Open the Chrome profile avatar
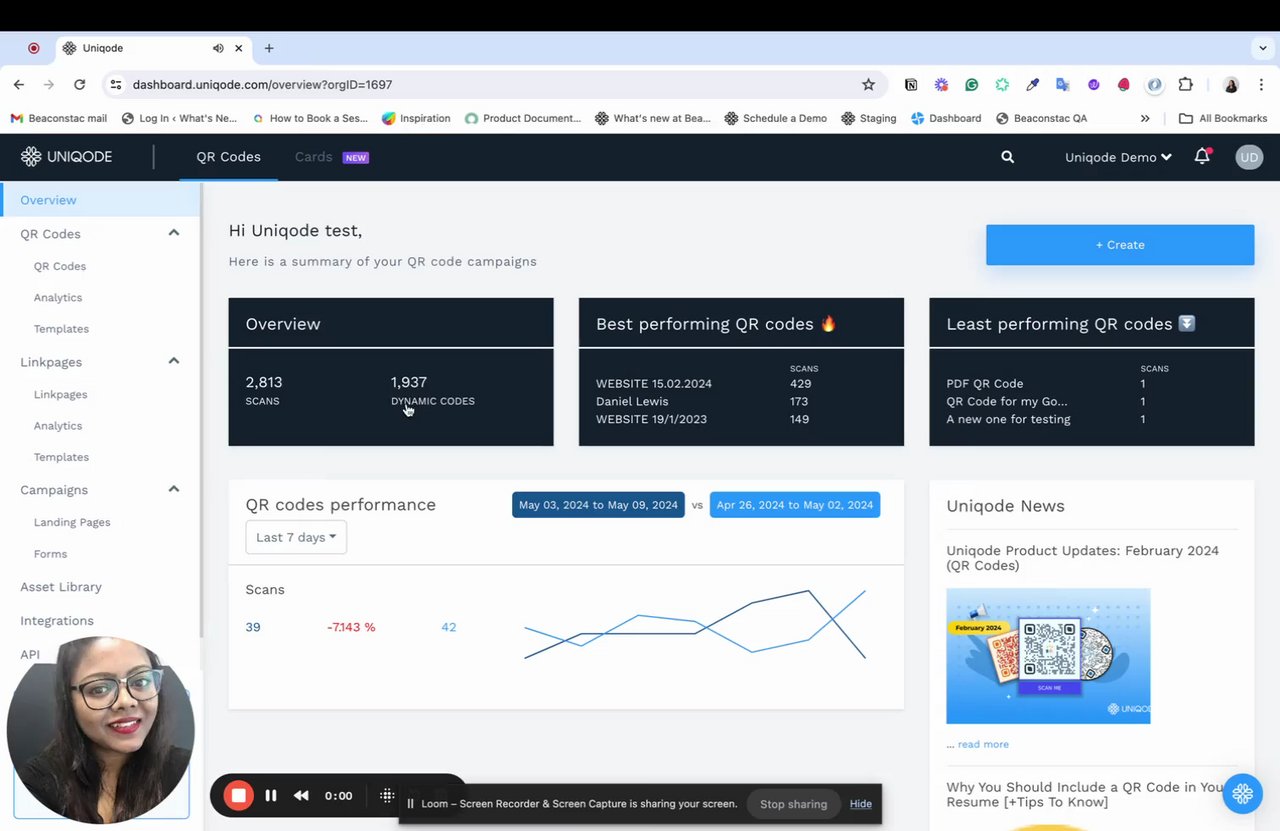Image resolution: width=1280 pixels, height=831 pixels. (x=1231, y=85)
